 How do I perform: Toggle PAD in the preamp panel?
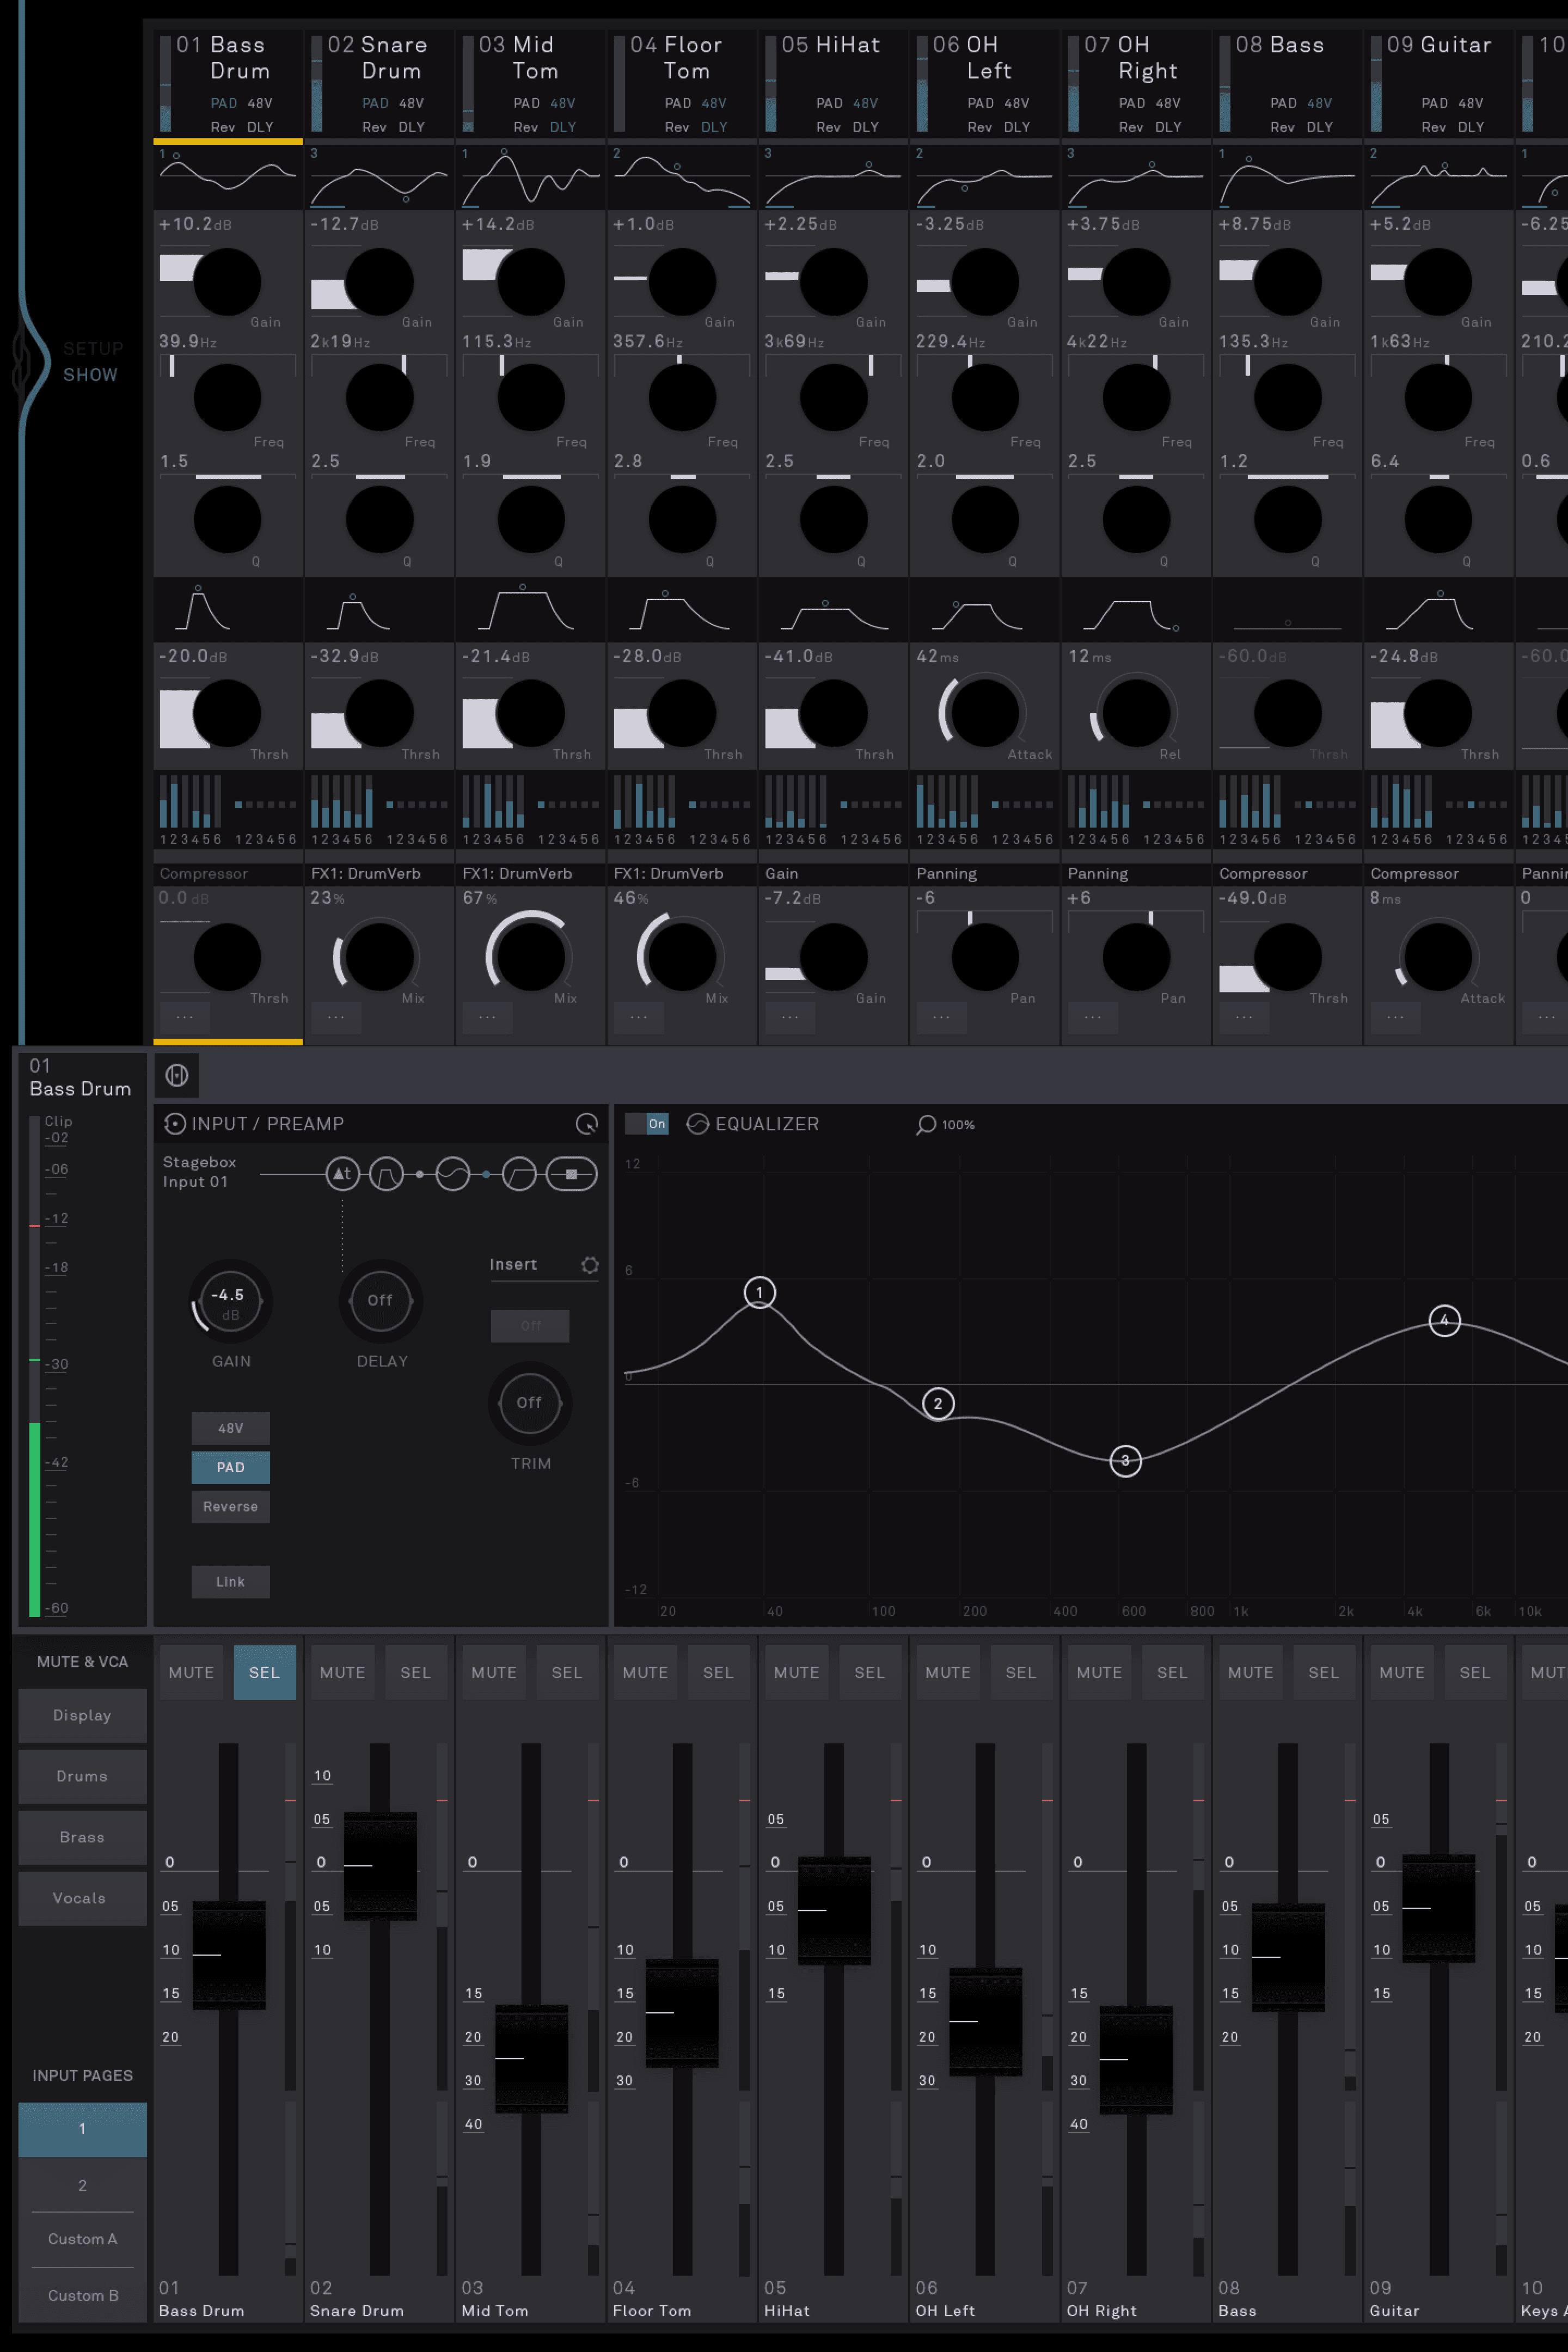point(230,1467)
